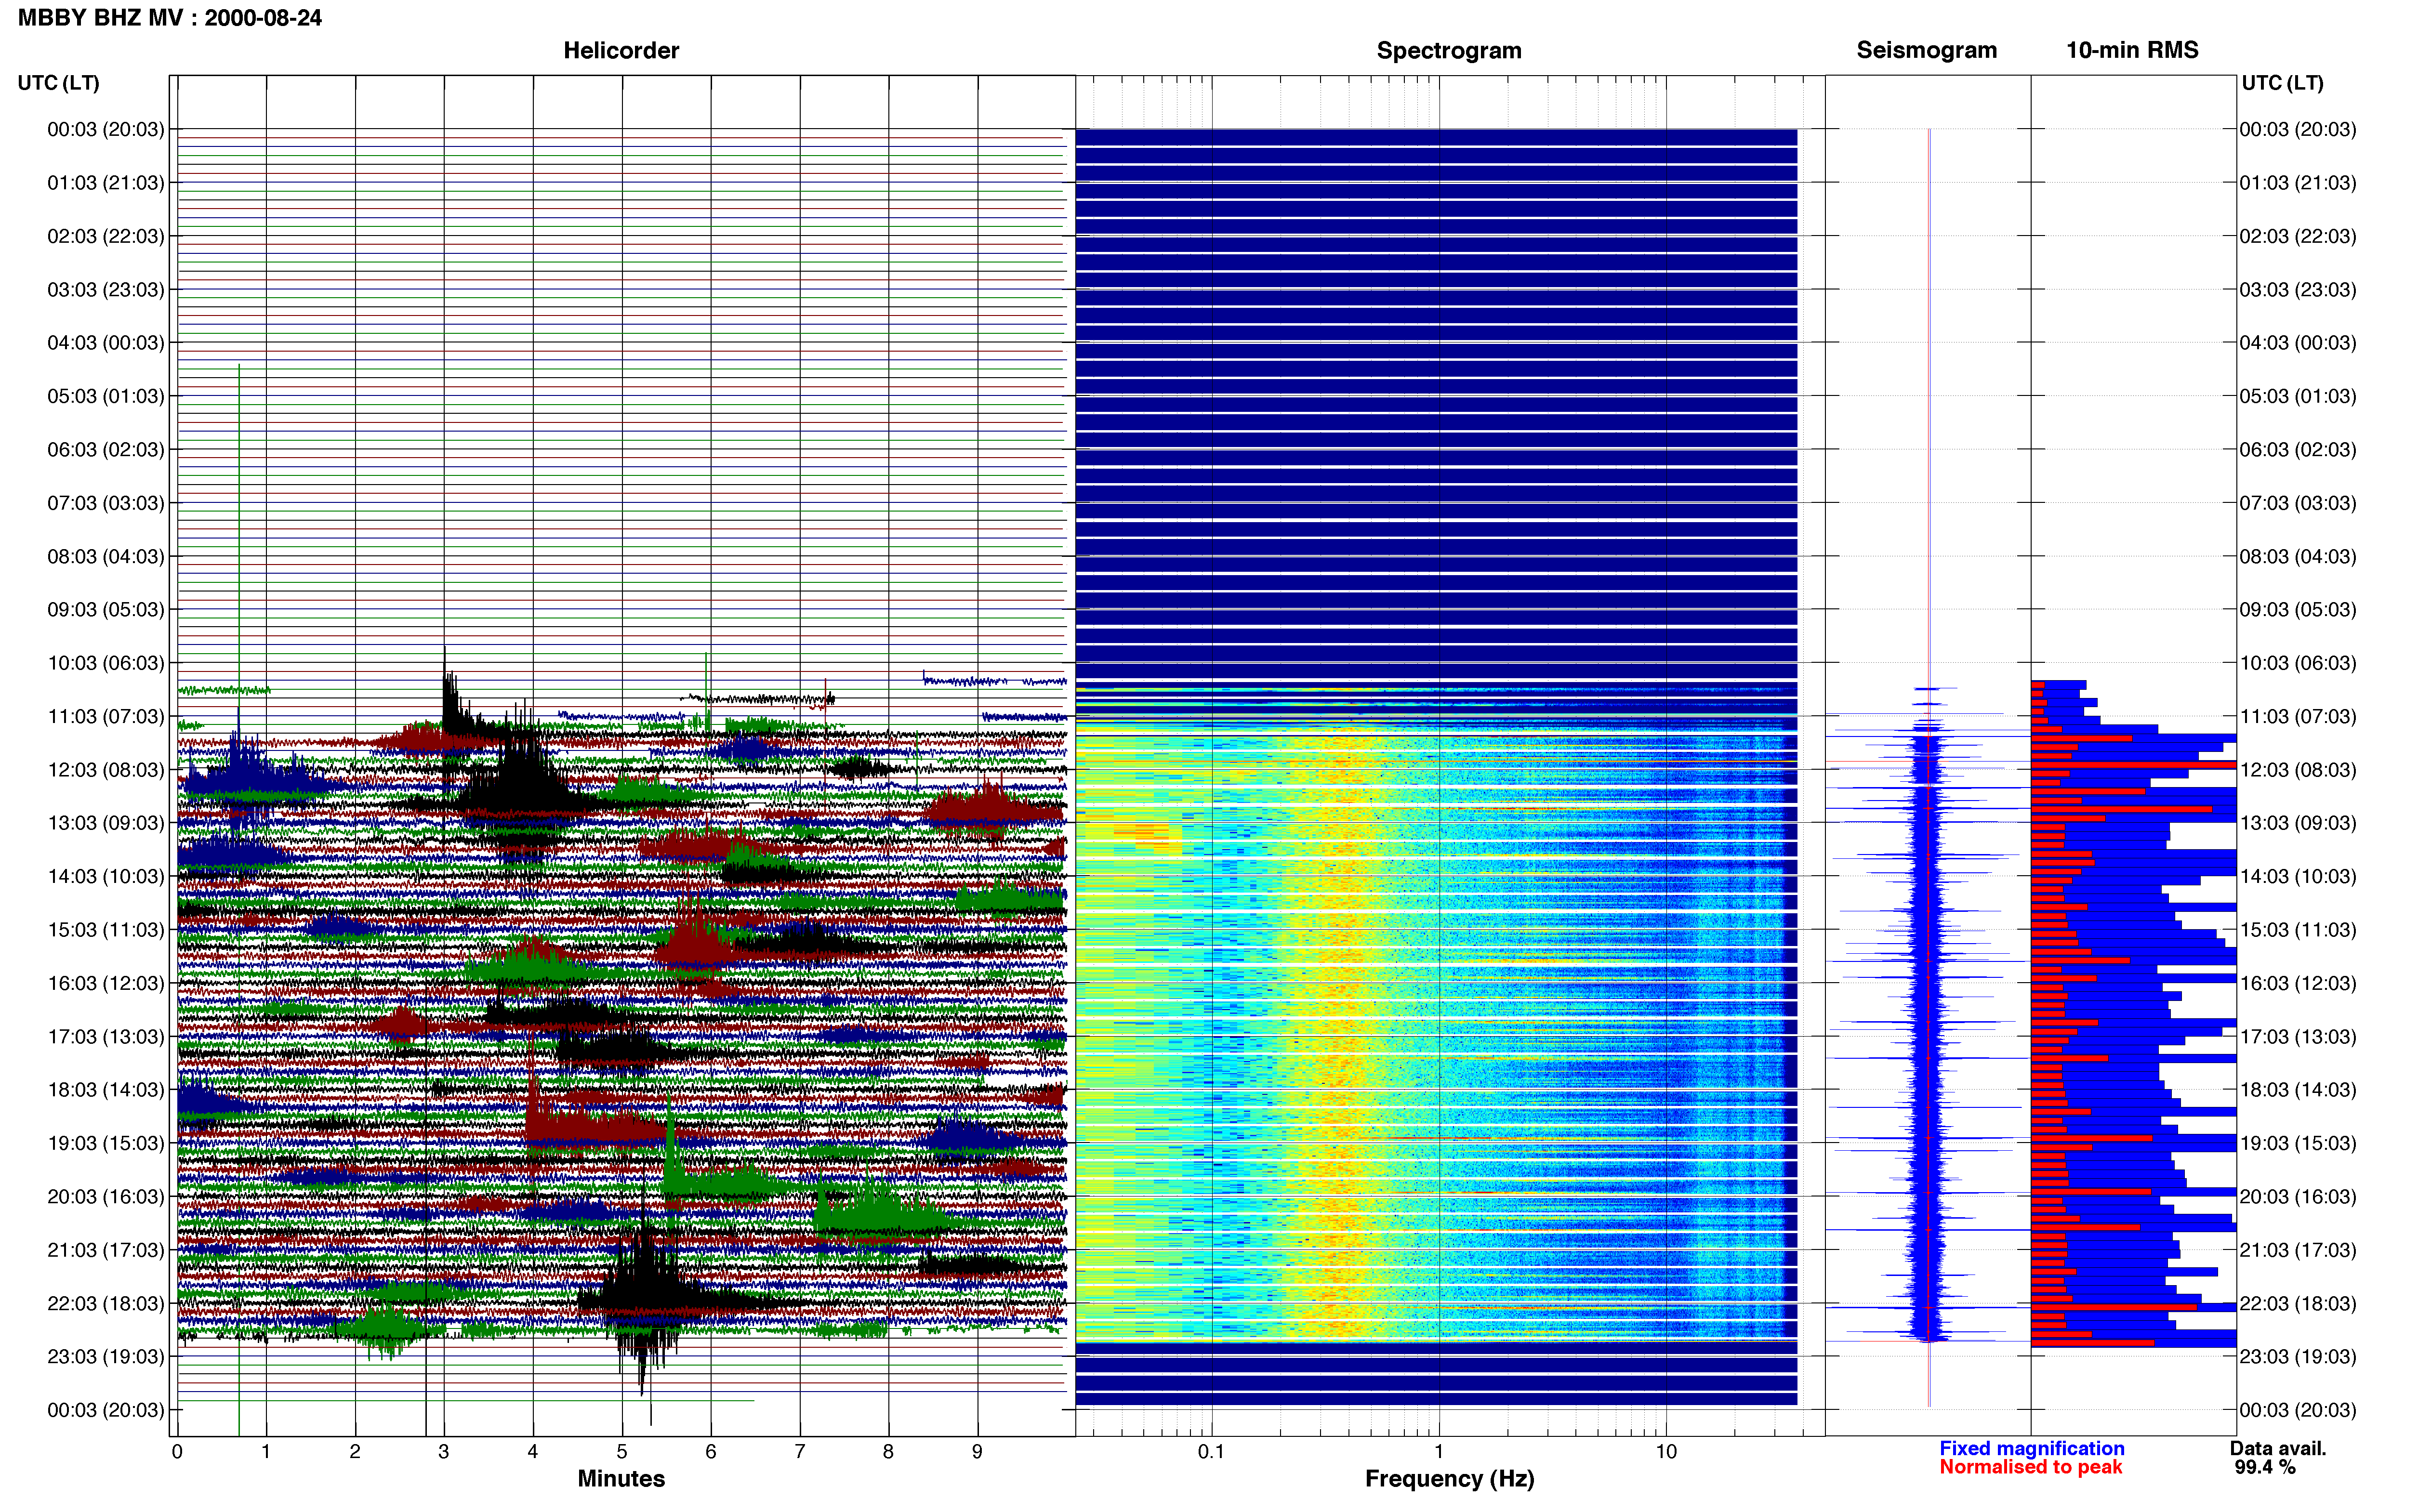
Task: Click 16:03 (12:03) label beside the Helicorder
Action: click(106, 983)
